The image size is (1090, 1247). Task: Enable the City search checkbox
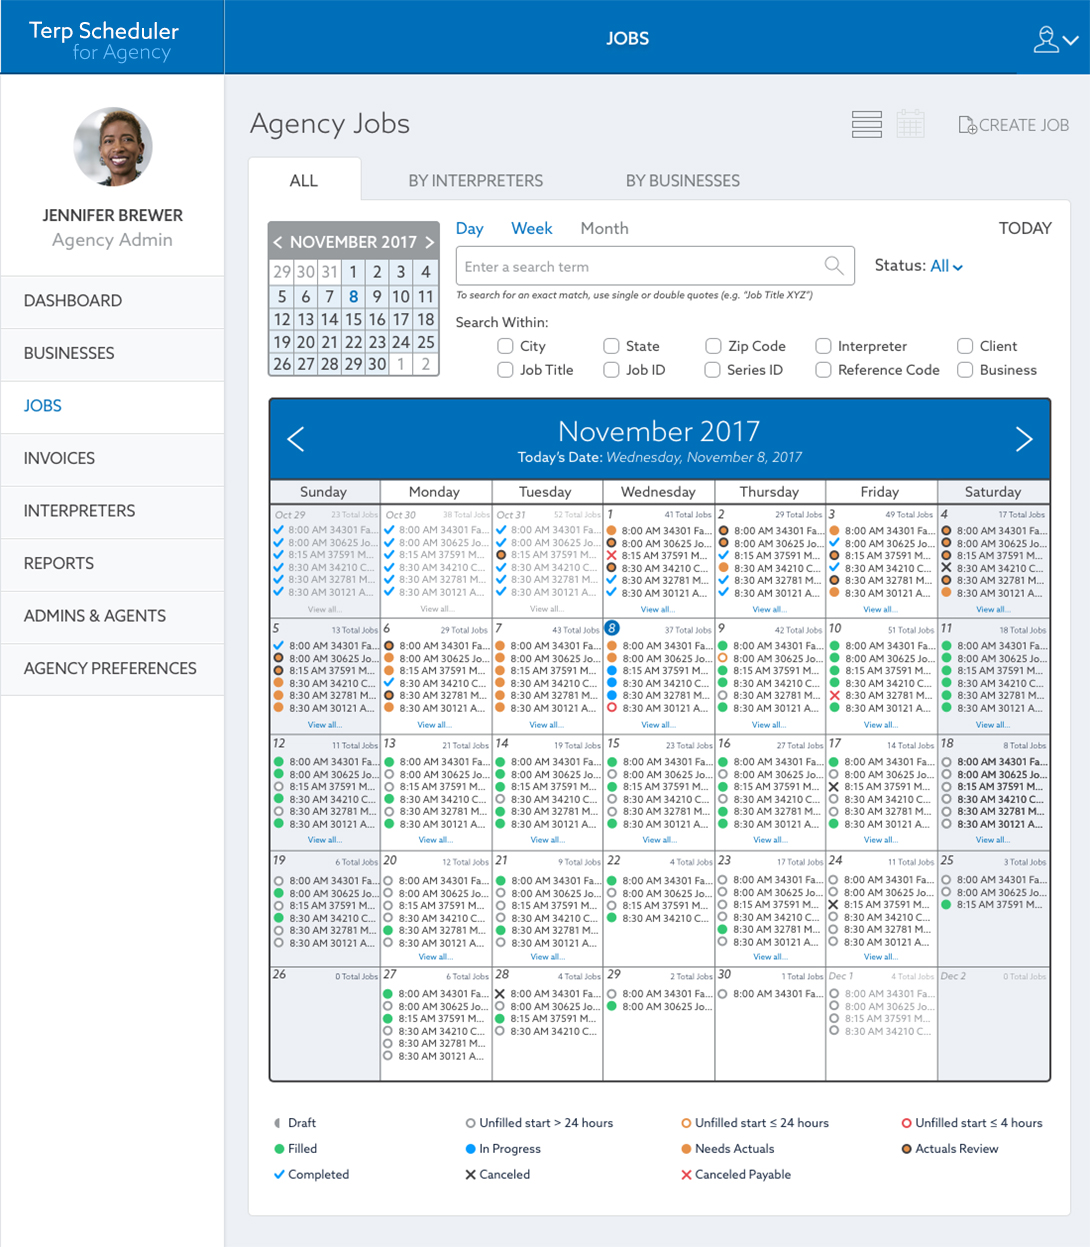(x=505, y=345)
